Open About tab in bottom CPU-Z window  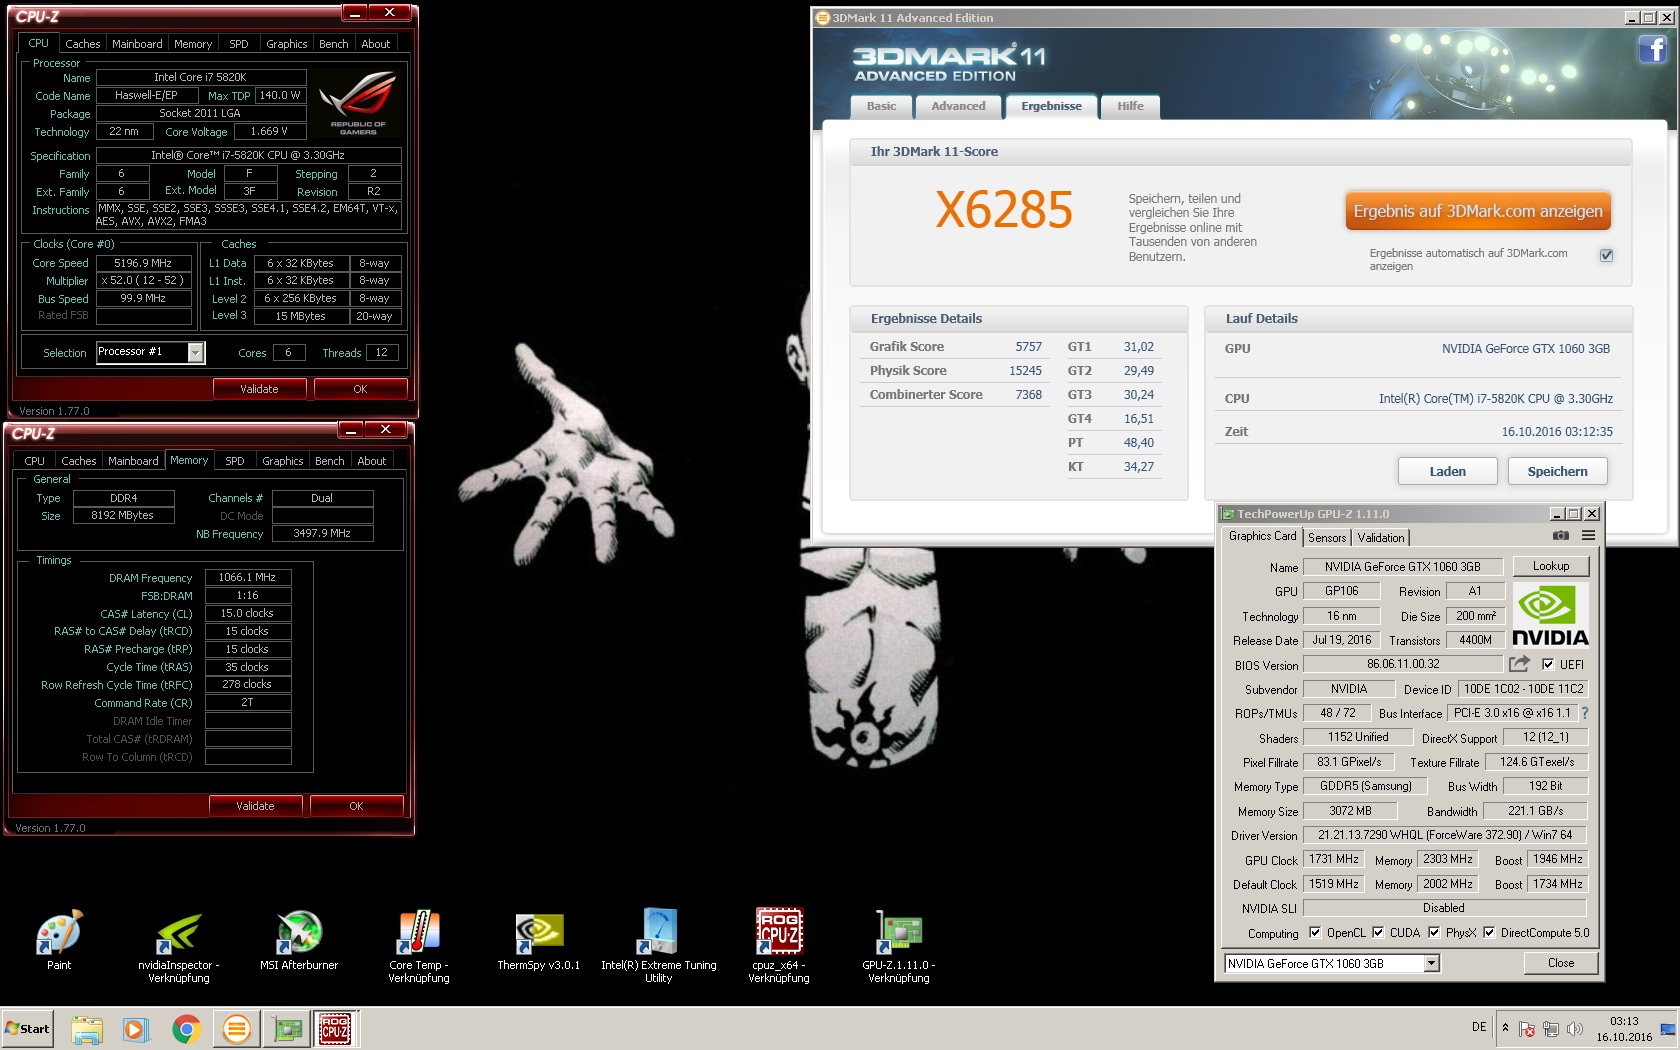tap(371, 461)
